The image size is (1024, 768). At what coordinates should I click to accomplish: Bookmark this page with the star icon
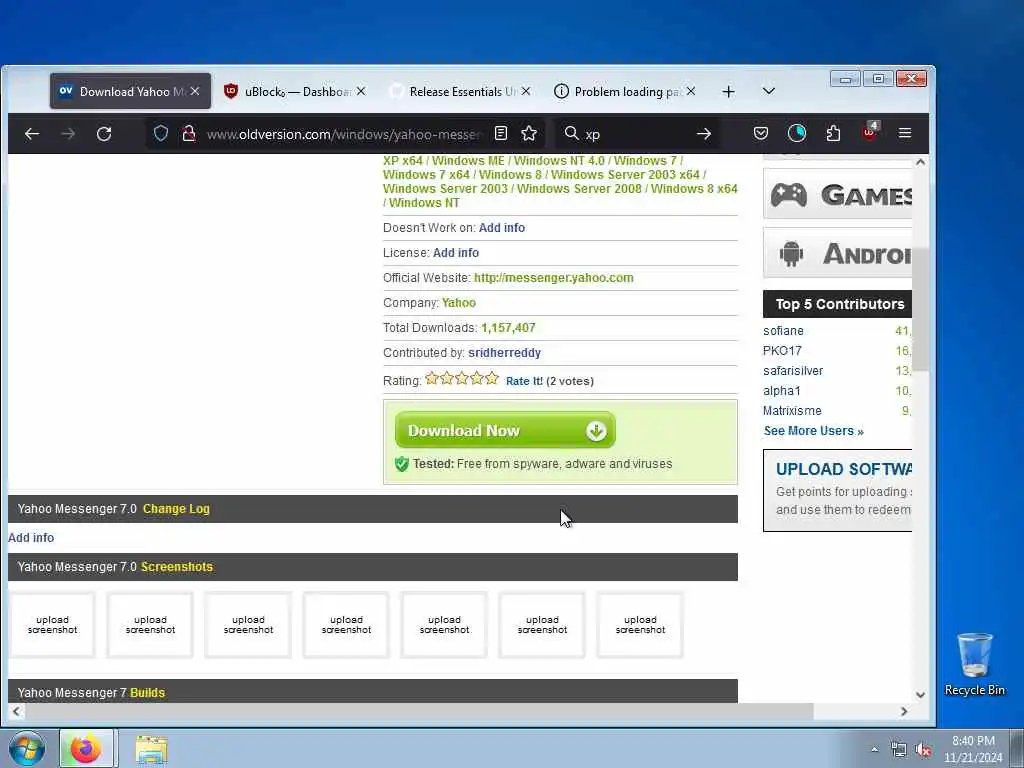(529, 133)
